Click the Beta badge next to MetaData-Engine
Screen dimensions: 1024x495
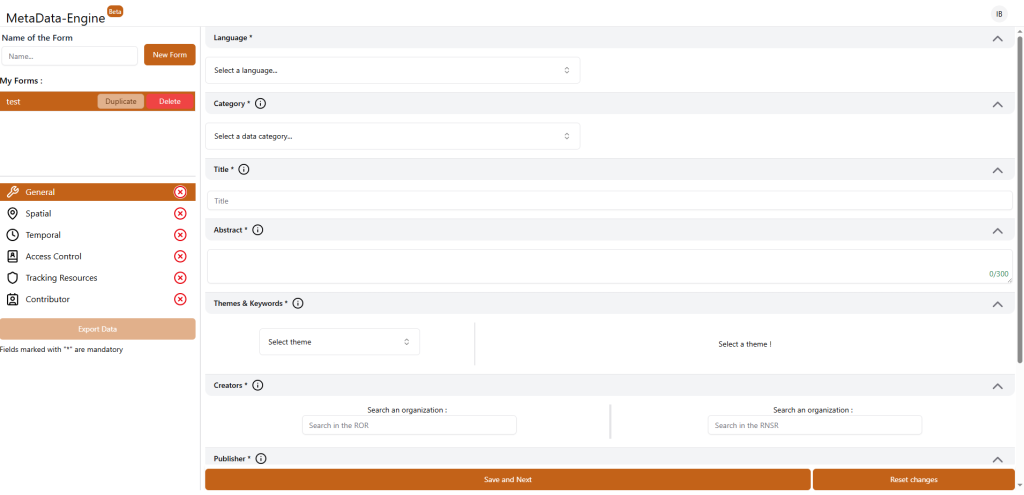[x=115, y=11]
